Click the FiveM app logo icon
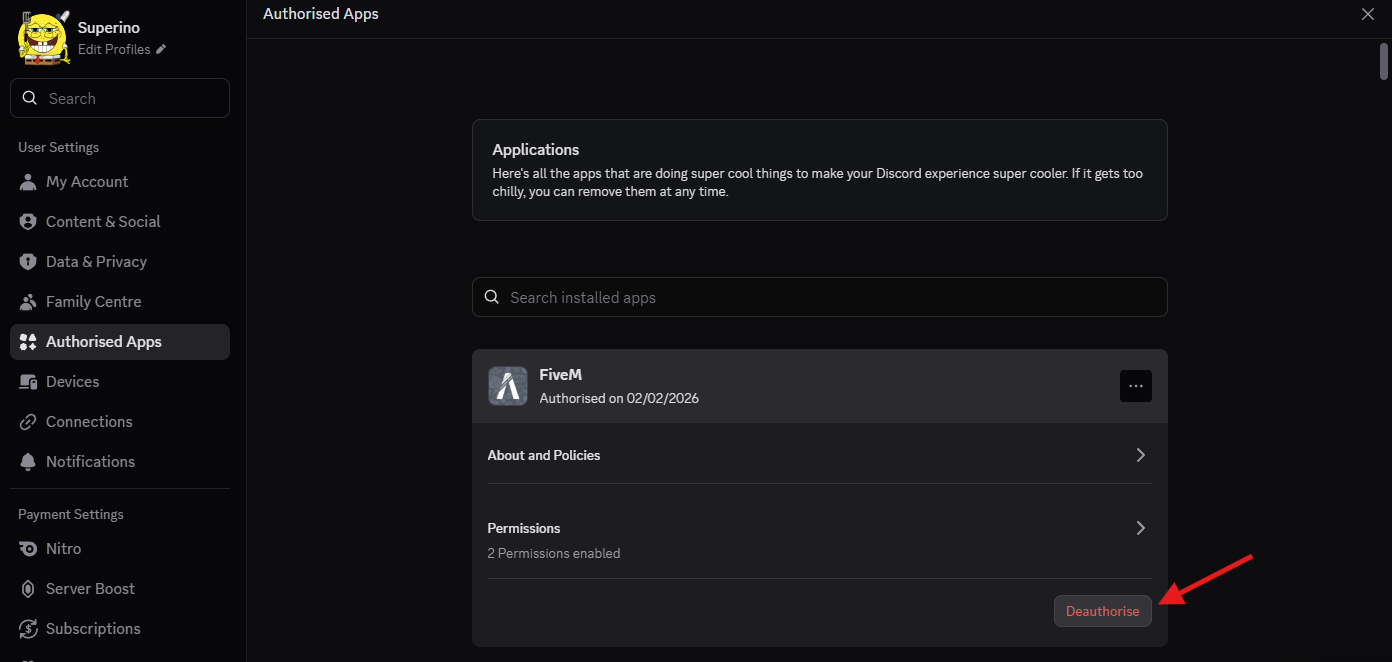The height and width of the screenshot is (662, 1392). tap(508, 386)
